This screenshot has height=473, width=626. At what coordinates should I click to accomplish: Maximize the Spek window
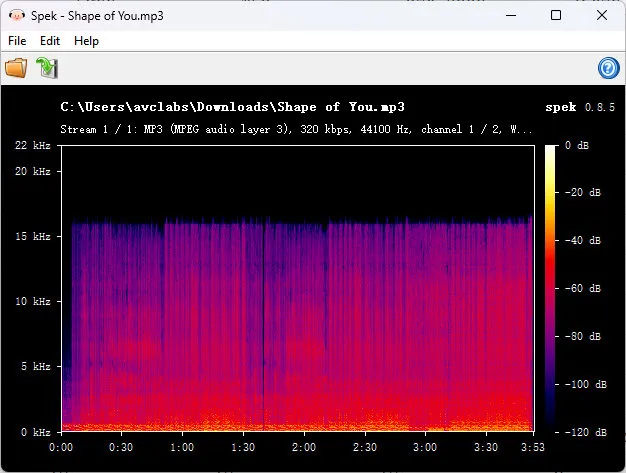556,16
